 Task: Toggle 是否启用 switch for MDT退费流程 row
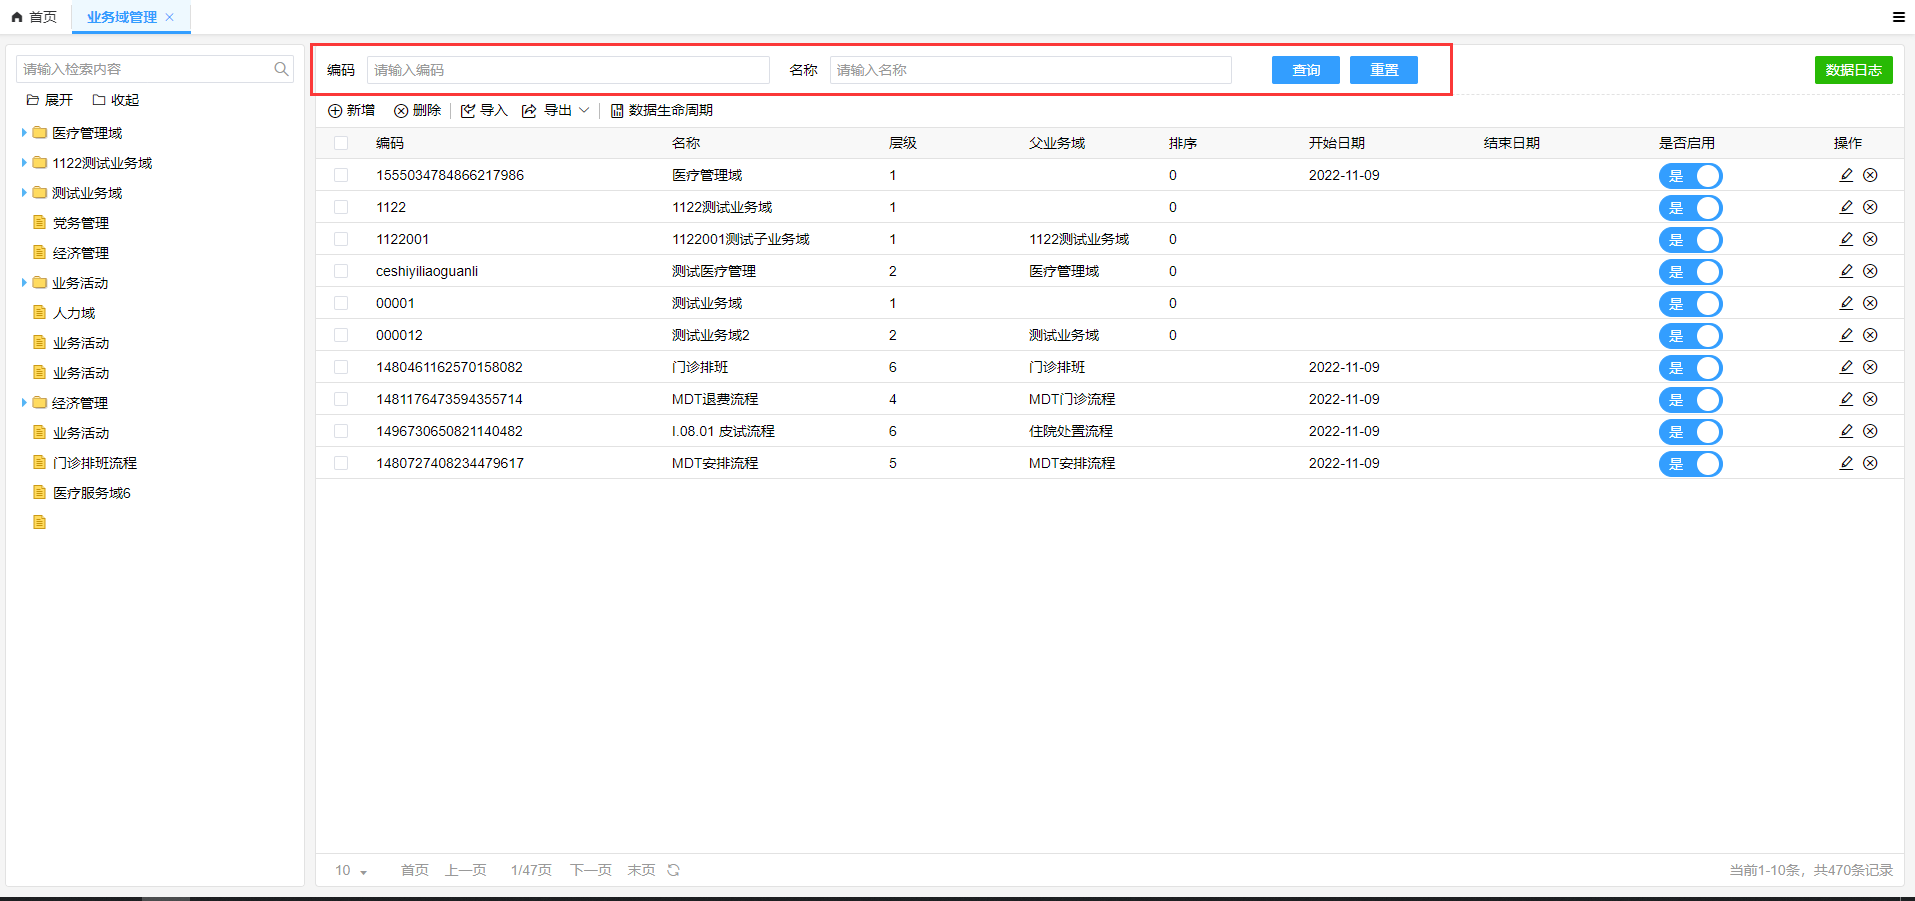(1690, 400)
